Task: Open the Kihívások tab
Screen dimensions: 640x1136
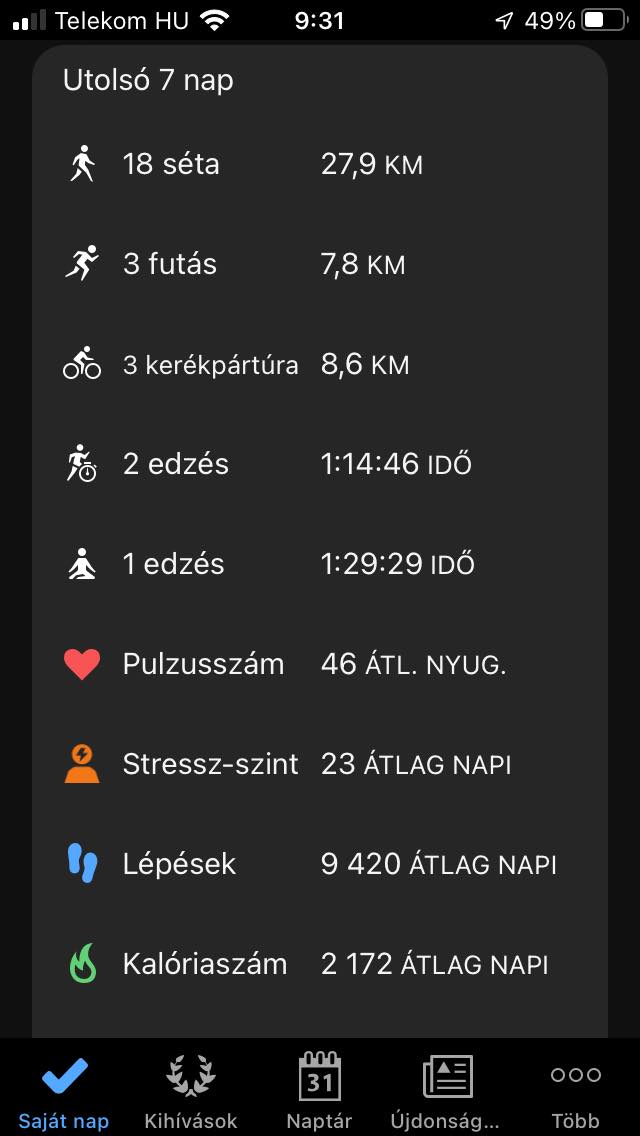Action: 191,1090
